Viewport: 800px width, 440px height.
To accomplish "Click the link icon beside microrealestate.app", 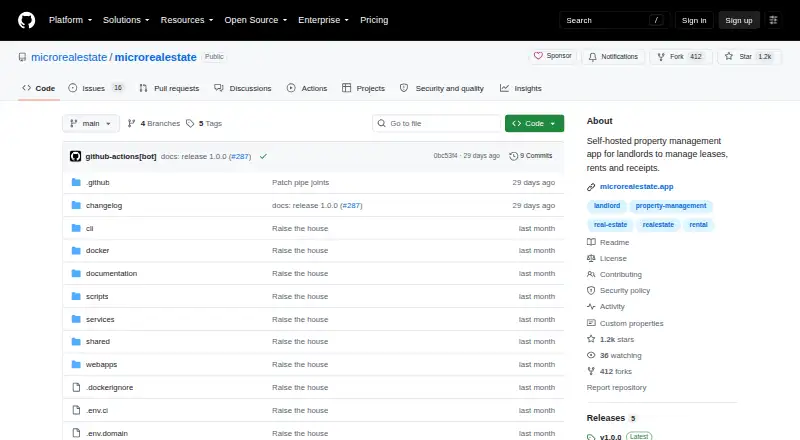I will (591, 187).
